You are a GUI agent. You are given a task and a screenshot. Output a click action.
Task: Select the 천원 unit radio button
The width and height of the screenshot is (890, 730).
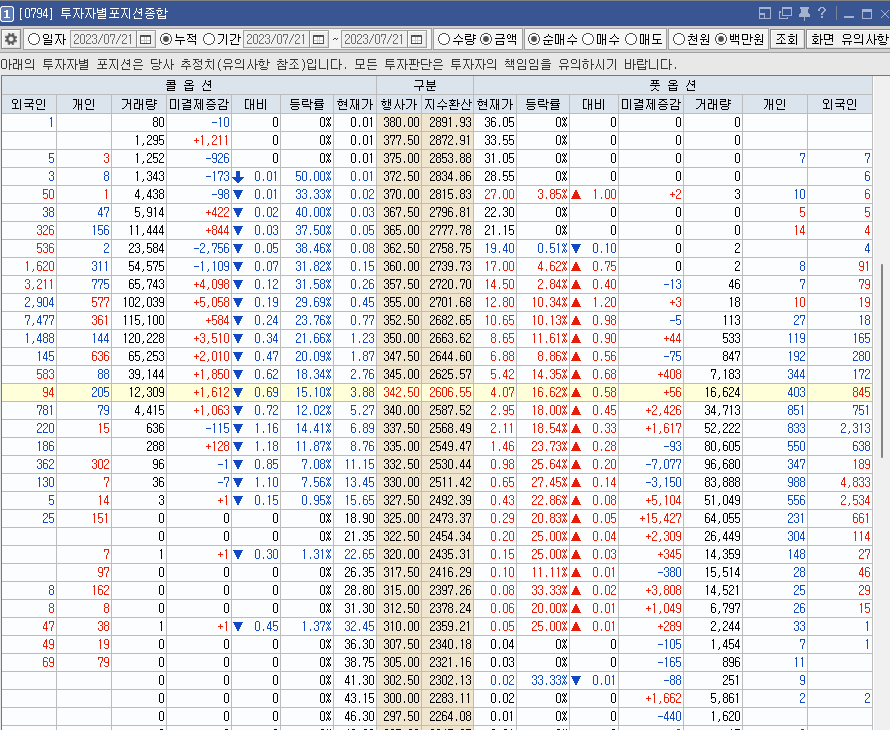tap(678, 39)
